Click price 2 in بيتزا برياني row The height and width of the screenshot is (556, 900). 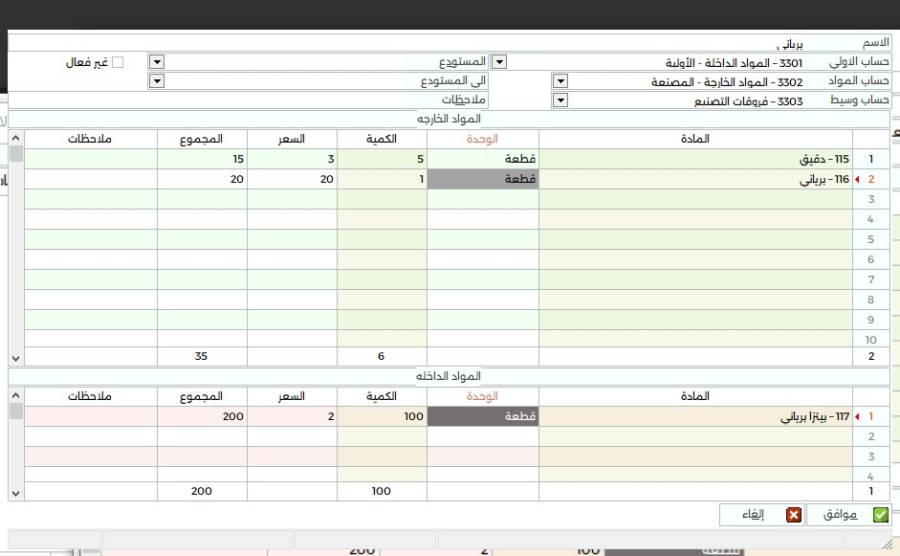(x=292, y=417)
